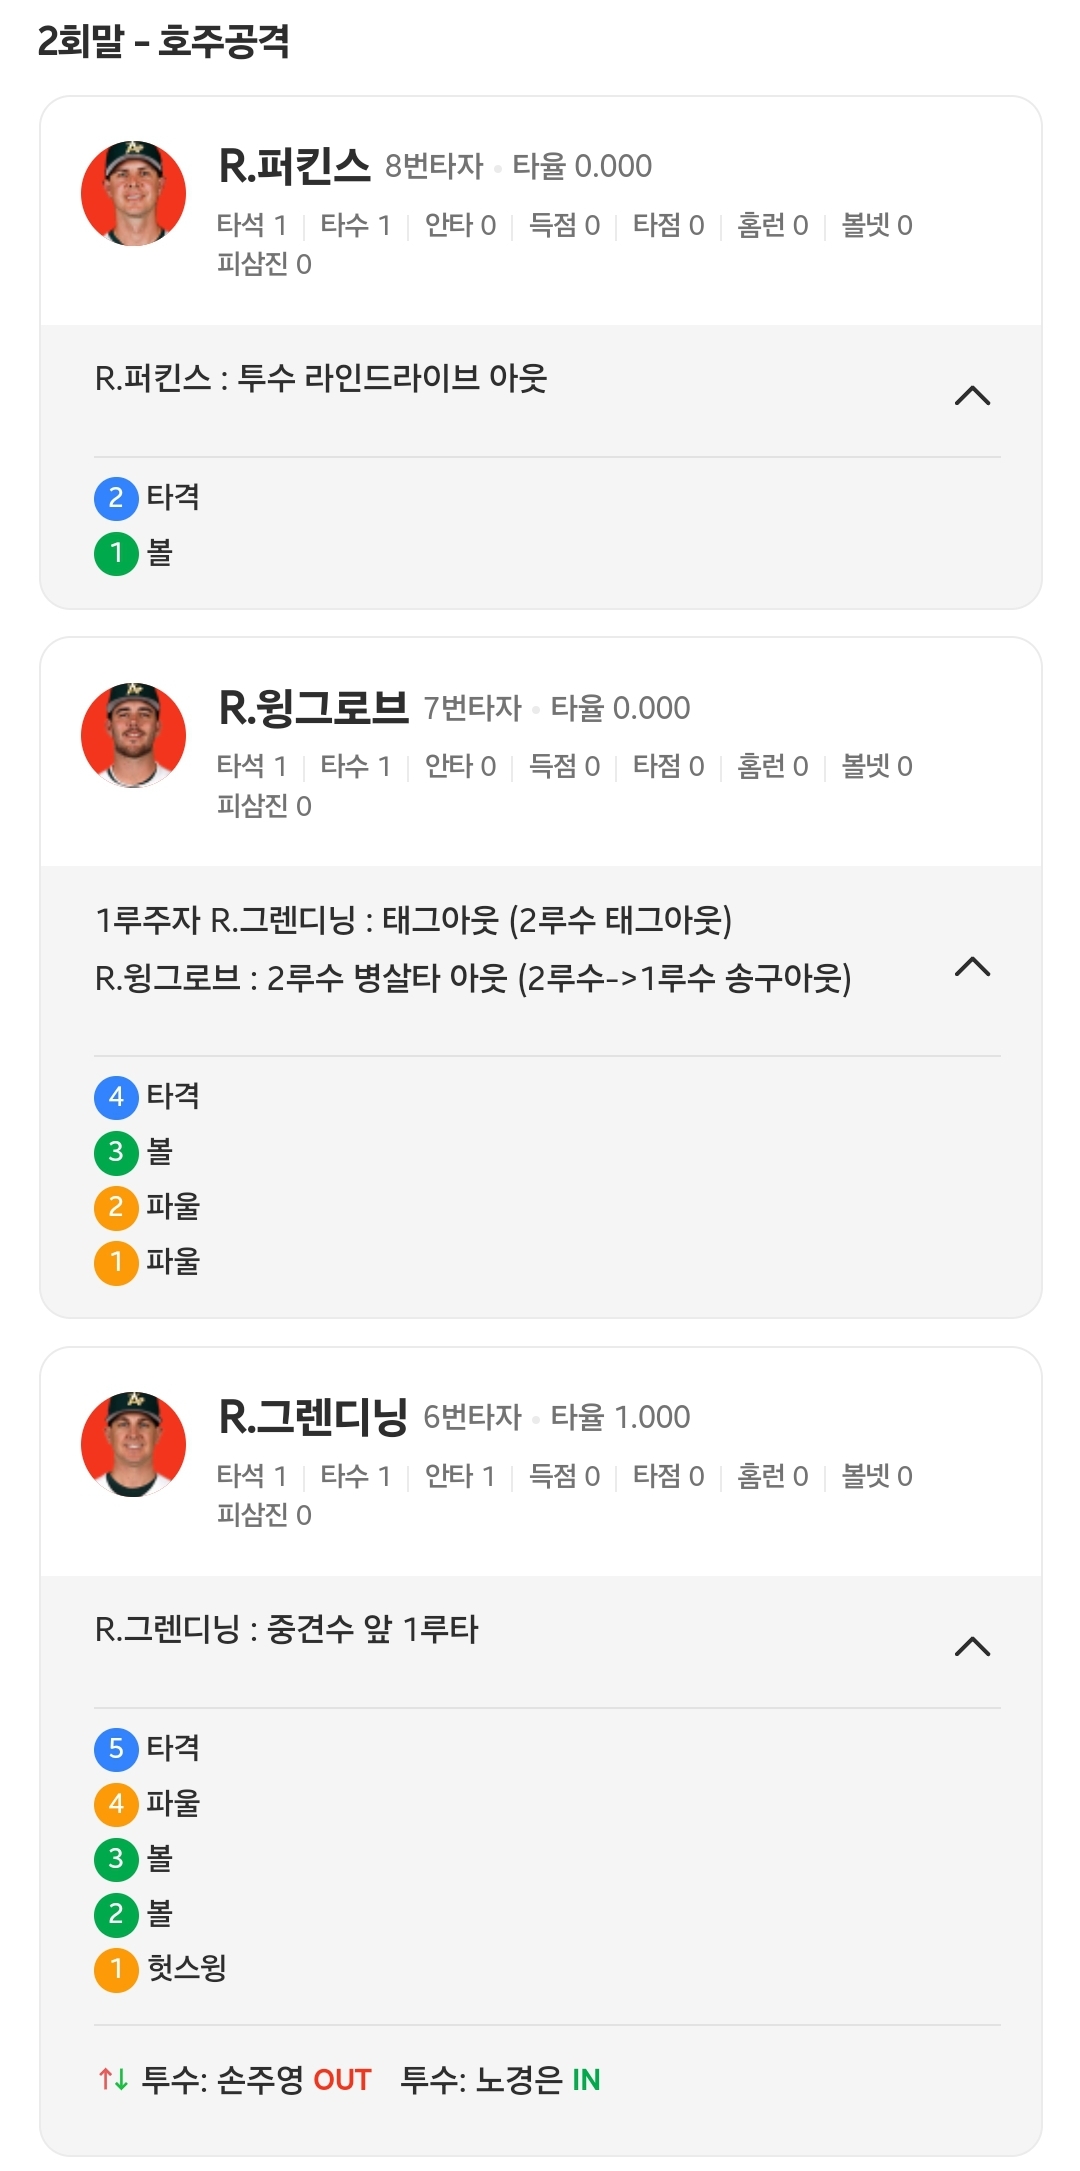Collapse R.윙그로브 double-play details chevron
The image size is (1080, 2171).
click(972, 966)
